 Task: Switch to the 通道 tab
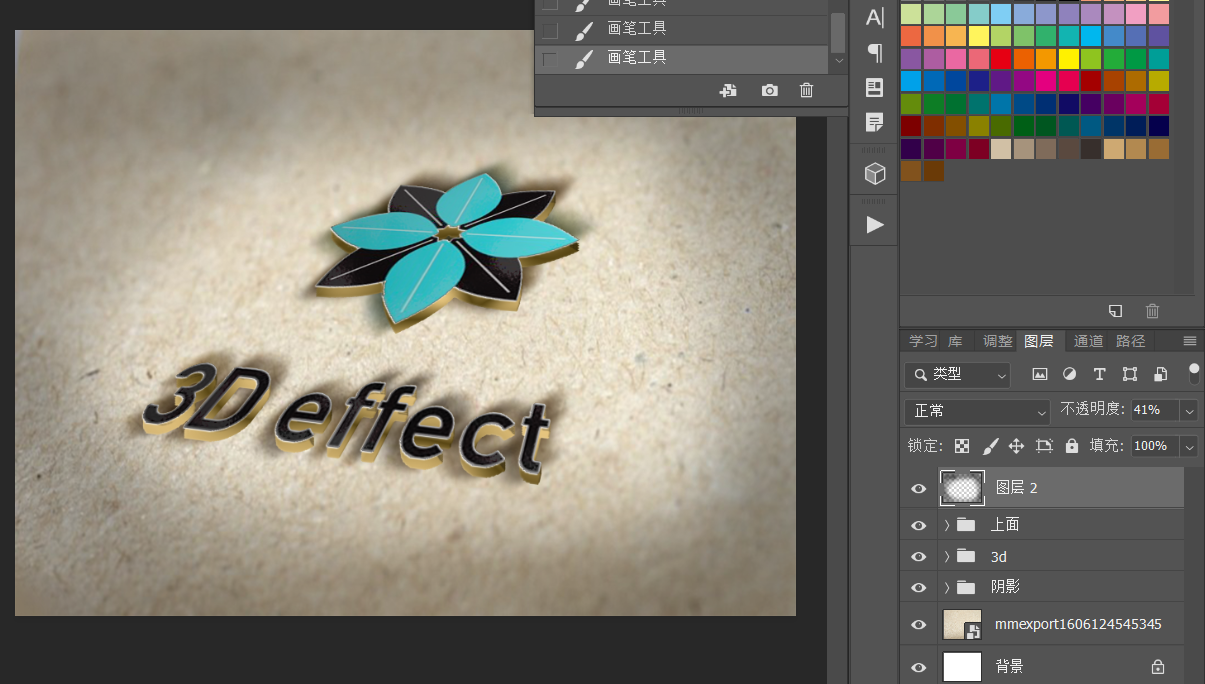1088,341
